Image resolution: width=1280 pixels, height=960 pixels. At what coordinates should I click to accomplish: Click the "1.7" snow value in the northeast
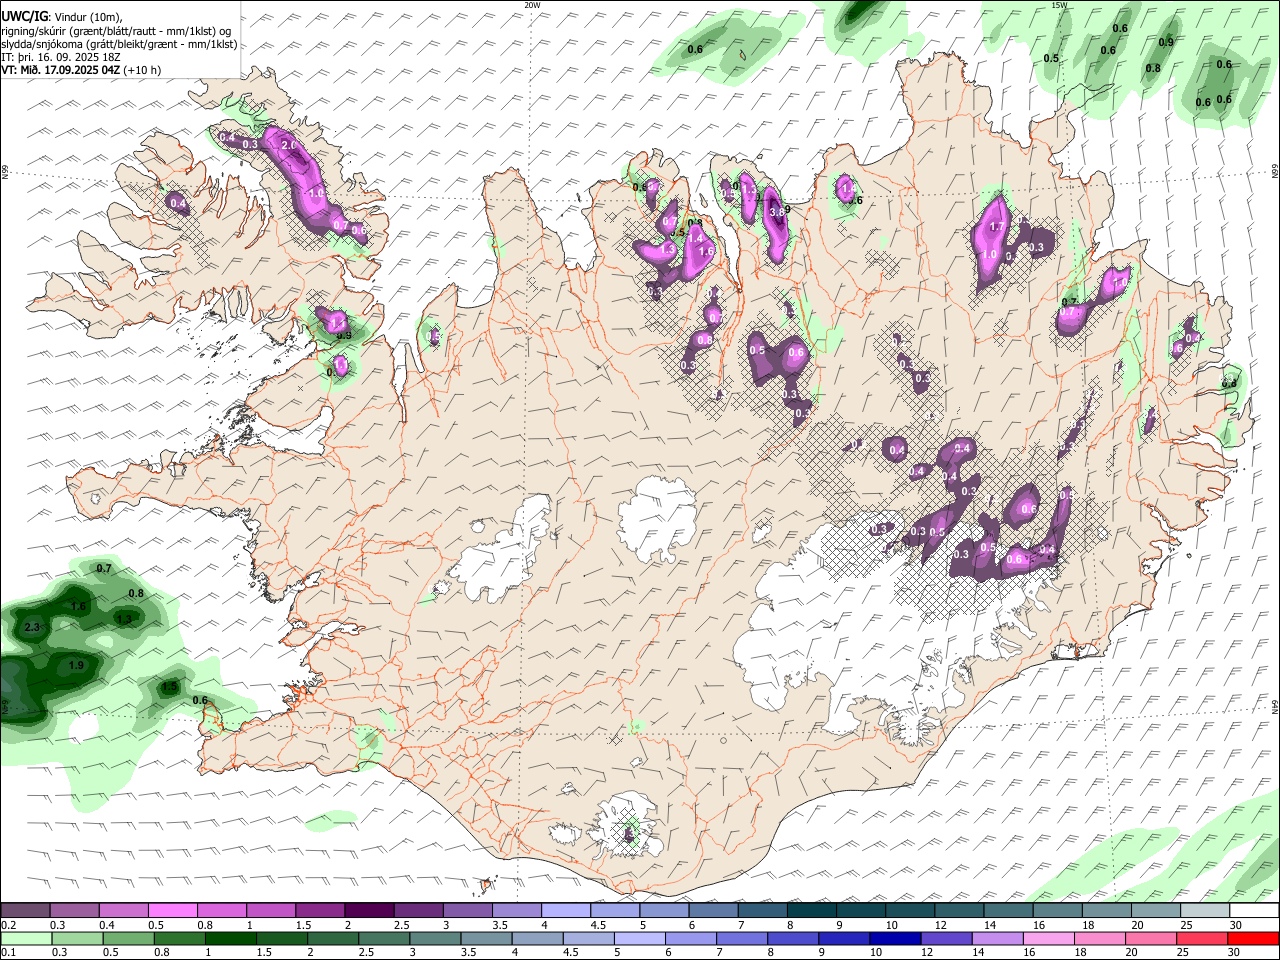997,227
